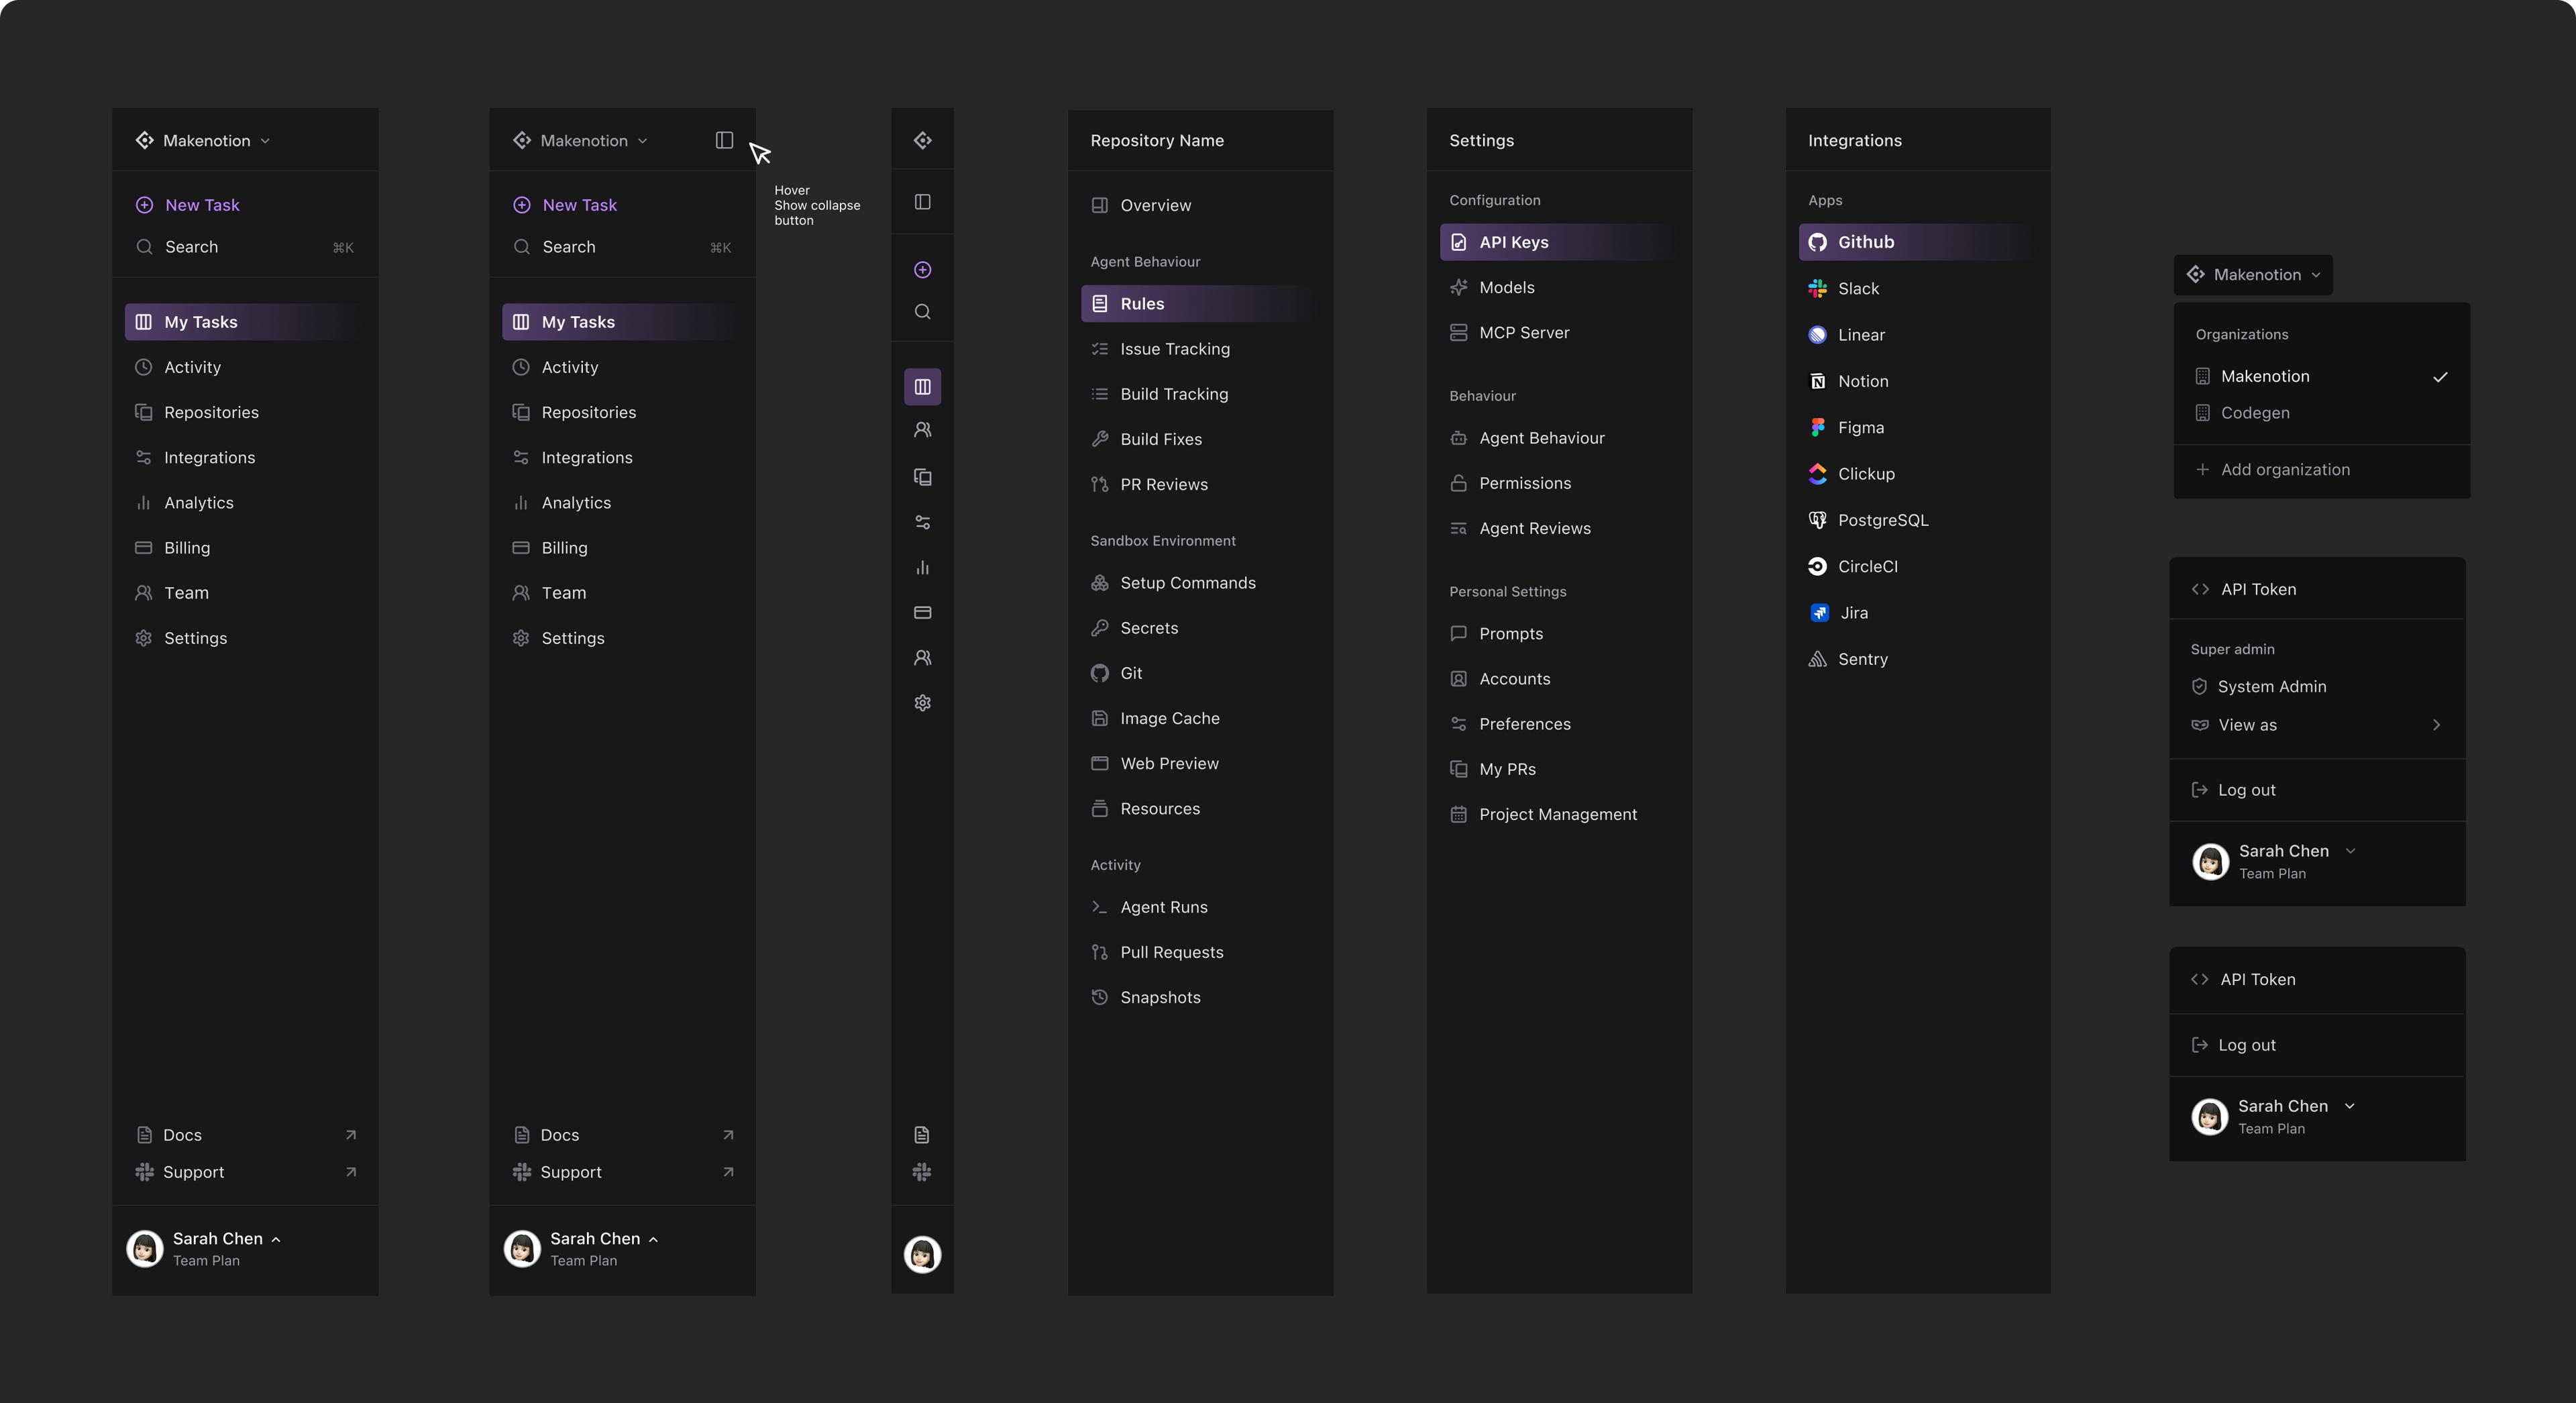Open the billing card icon in collapsed rail
The width and height of the screenshot is (2576, 1403).
pyautogui.click(x=922, y=613)
